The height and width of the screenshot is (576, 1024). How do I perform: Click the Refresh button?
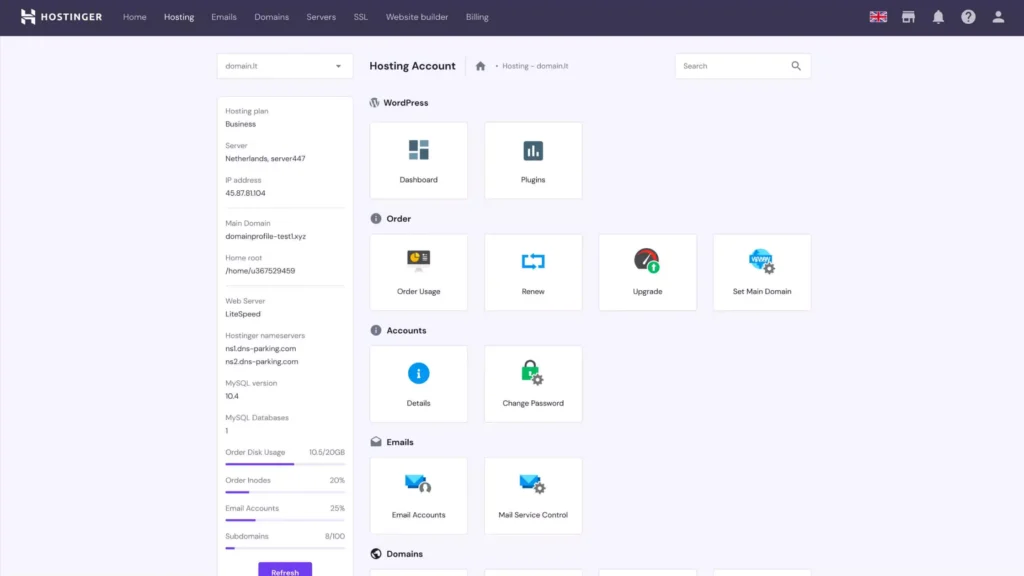pos(285,569)
